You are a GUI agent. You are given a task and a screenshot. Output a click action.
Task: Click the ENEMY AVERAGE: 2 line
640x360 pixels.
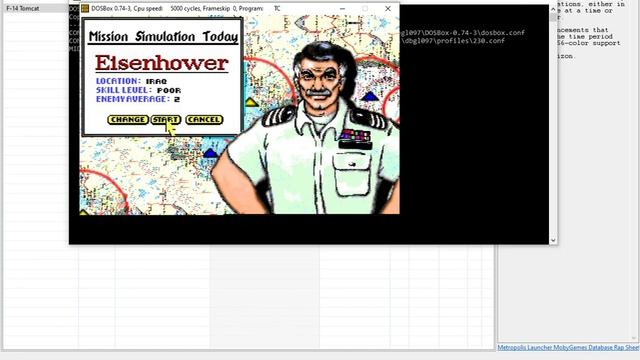[138, 99]
